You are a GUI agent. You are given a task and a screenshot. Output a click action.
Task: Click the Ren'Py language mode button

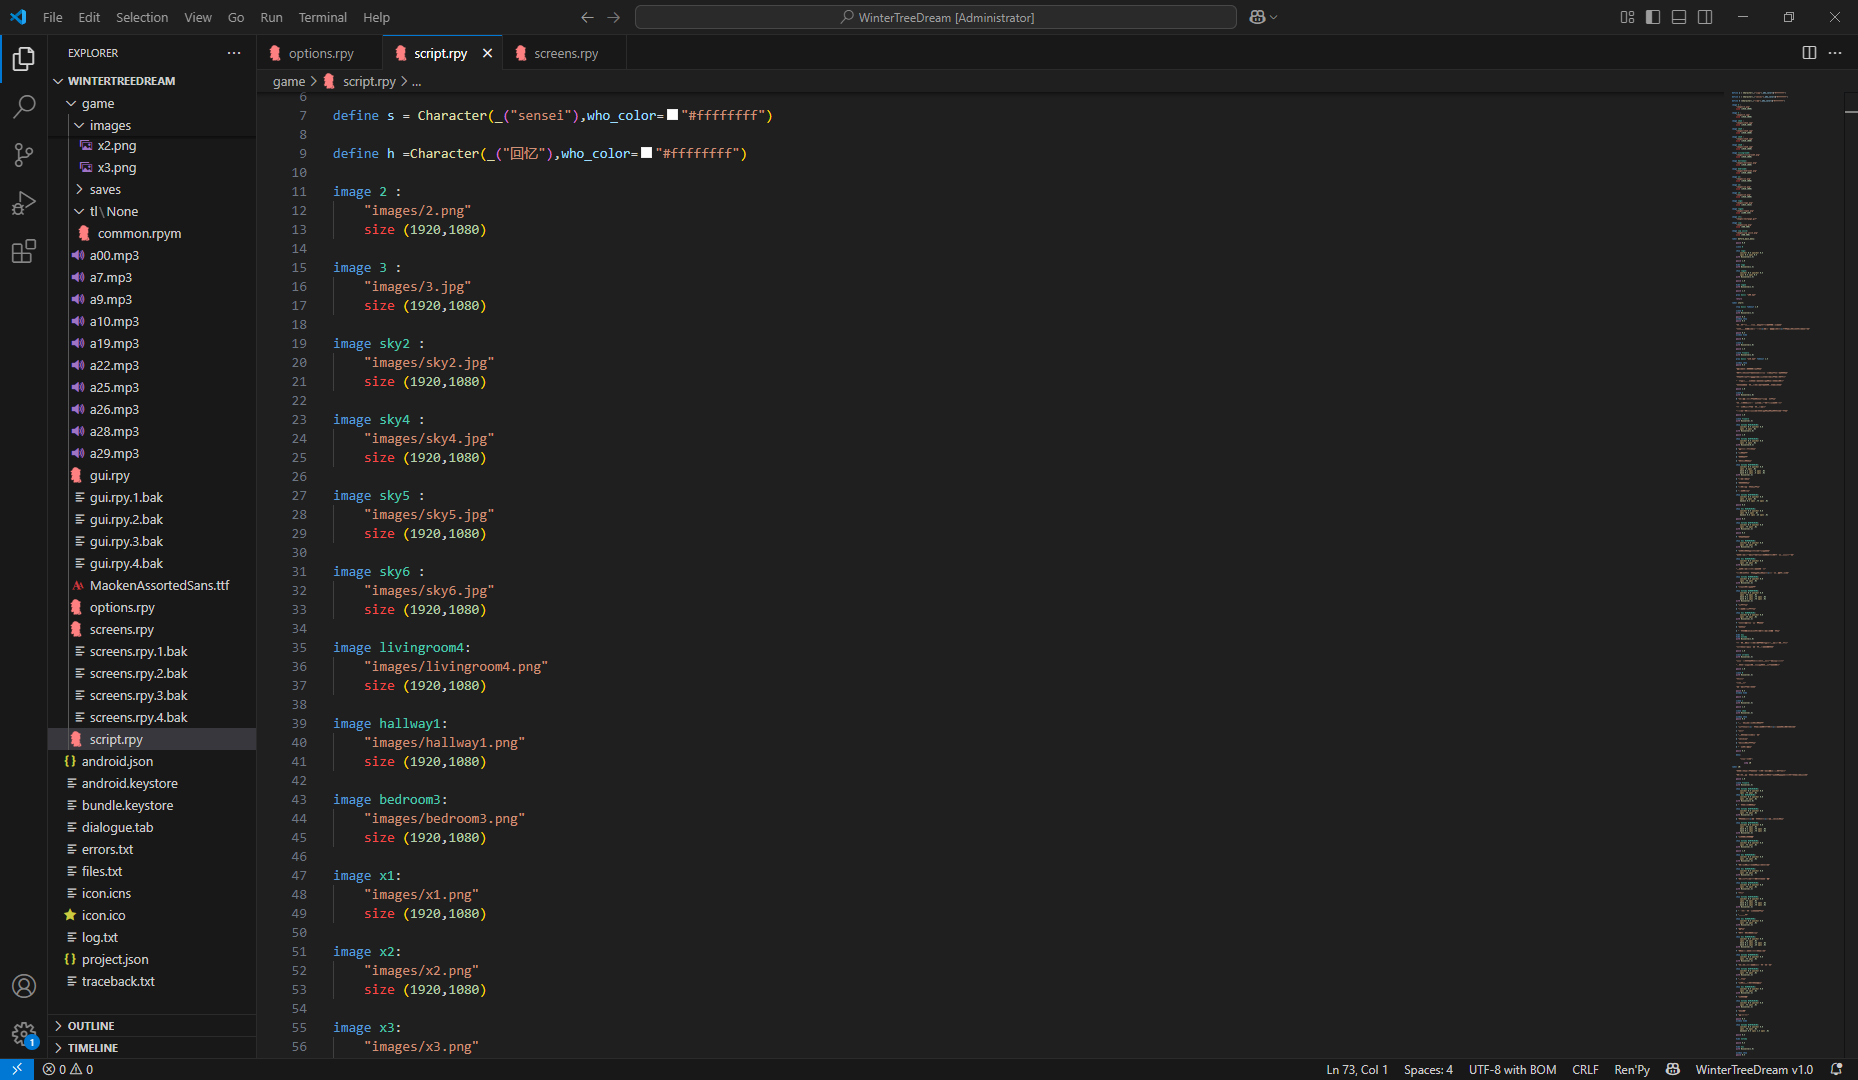pos(1631,1069)
